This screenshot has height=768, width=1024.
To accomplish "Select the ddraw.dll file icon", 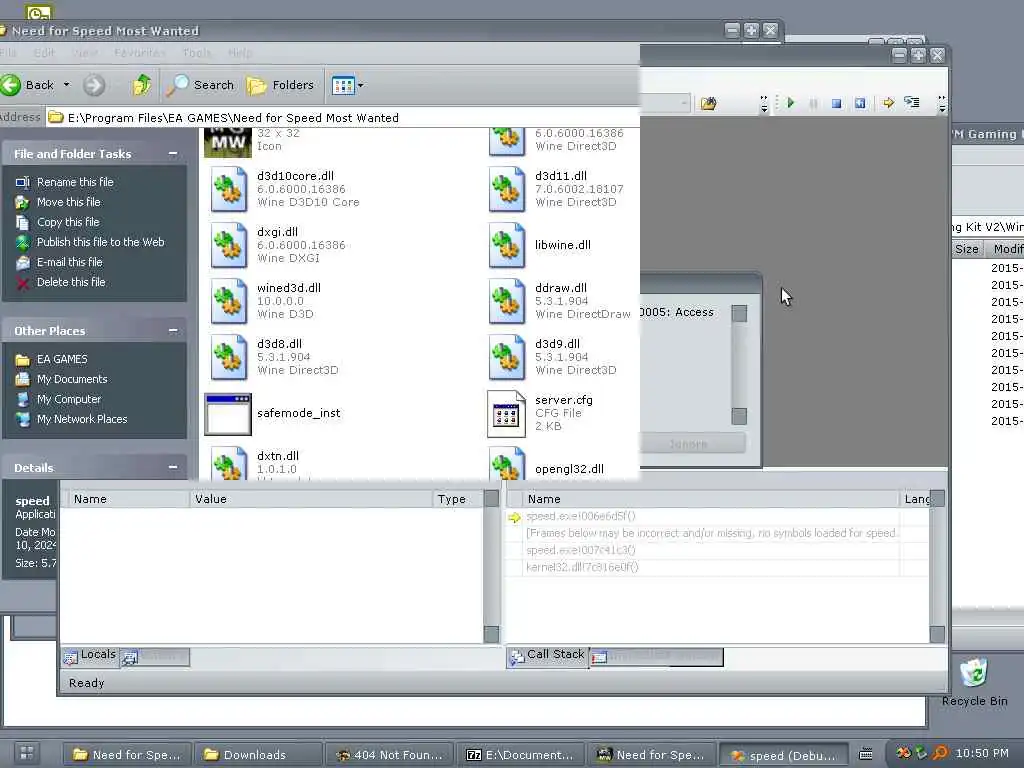I will point(506,301).
